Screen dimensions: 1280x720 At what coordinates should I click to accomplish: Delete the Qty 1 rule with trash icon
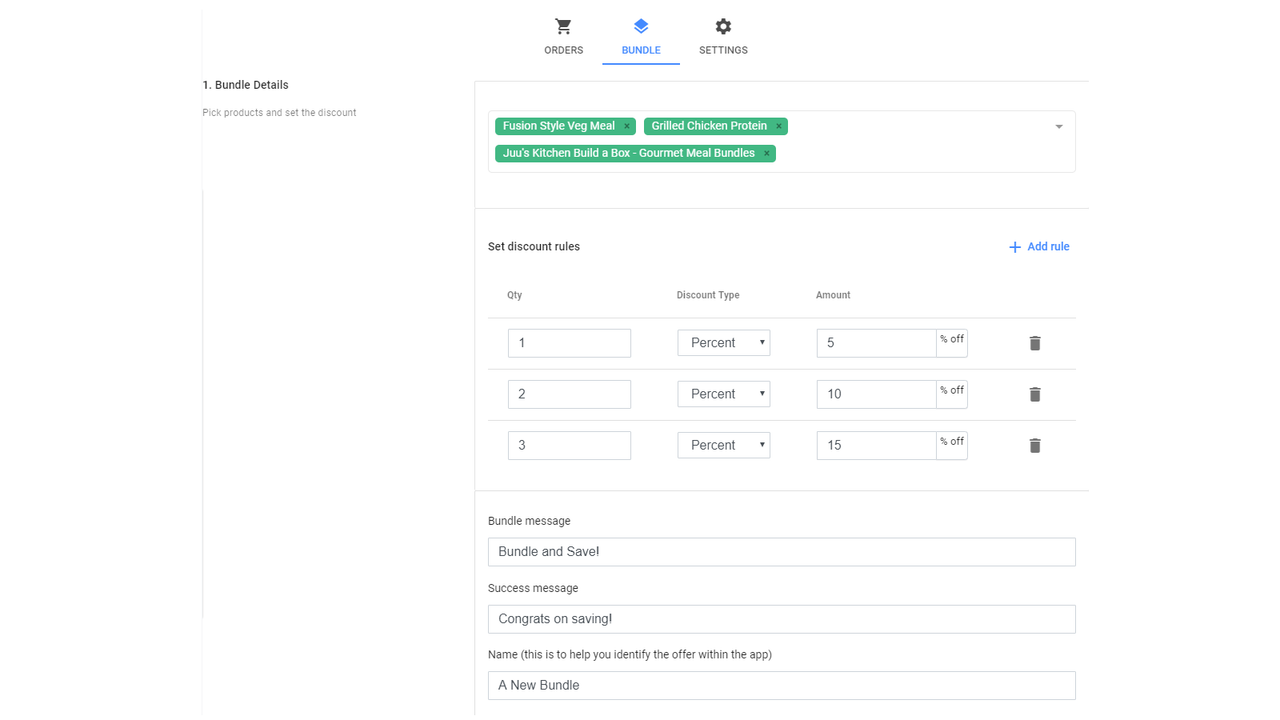pos(1034,343)
